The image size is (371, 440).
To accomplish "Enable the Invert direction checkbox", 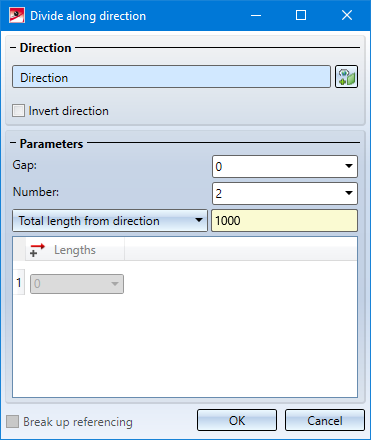I will pyautogui.click(x=18, y=111).
